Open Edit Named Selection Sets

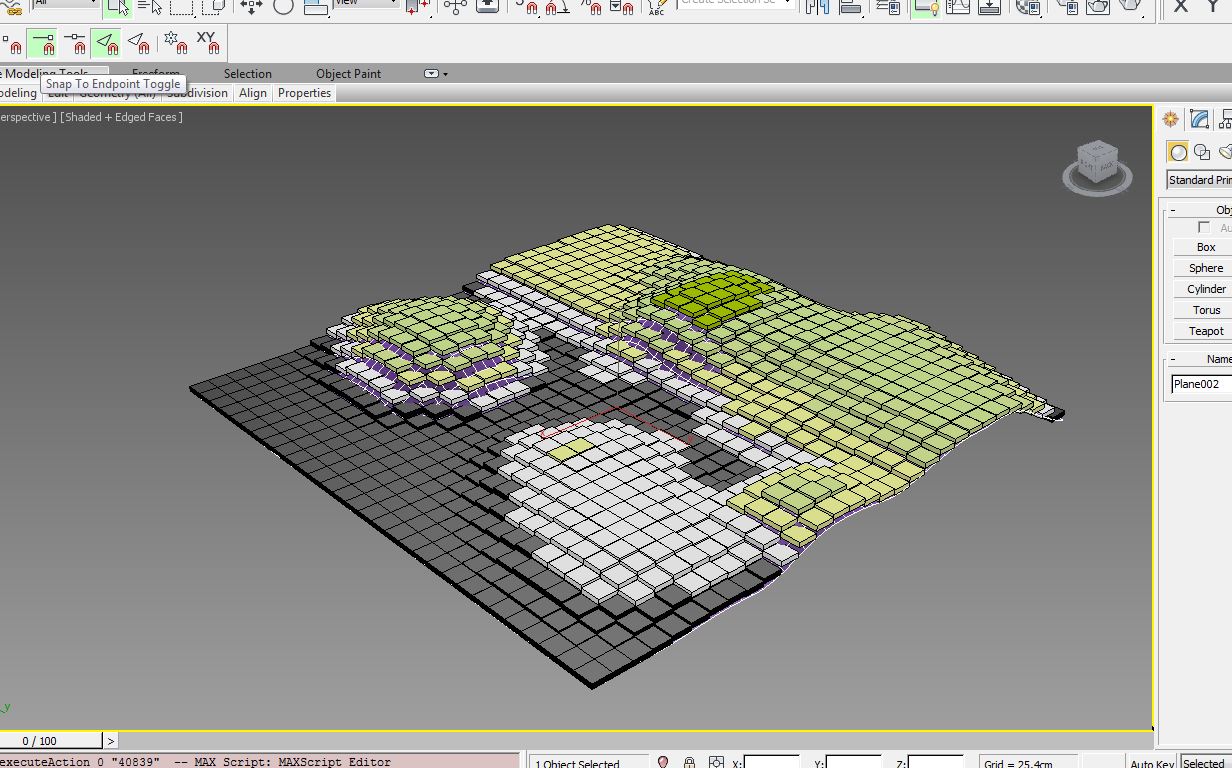657,7
